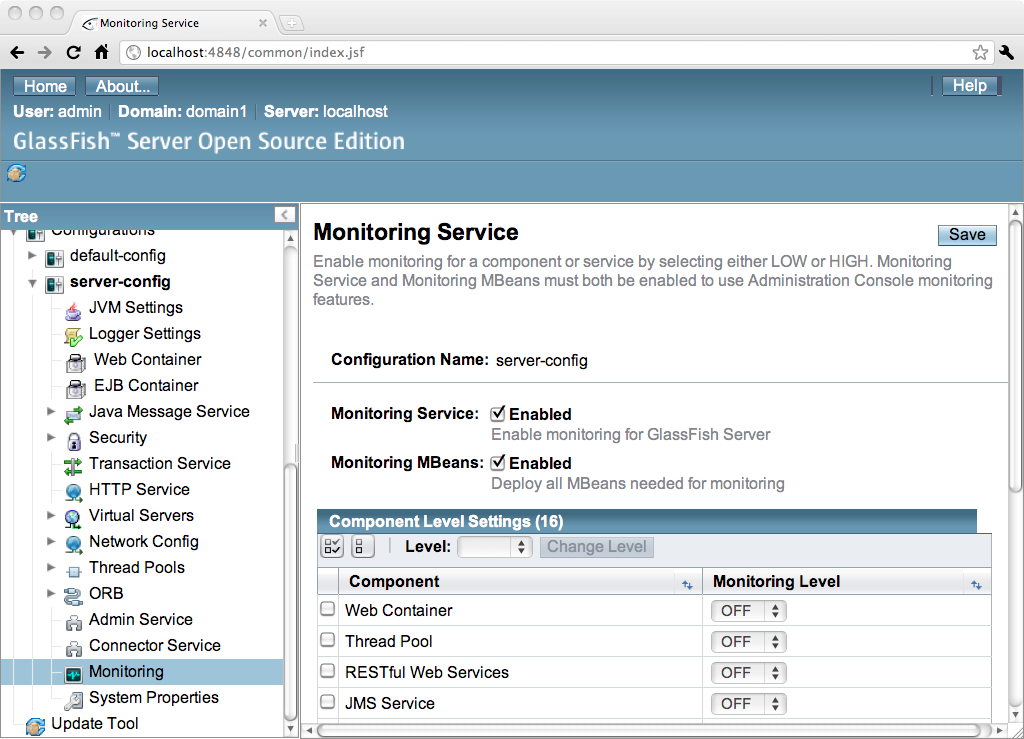Check the RESTful Web Services row checkbox
Screen dimensions: 1024x739
coord(328,670)
